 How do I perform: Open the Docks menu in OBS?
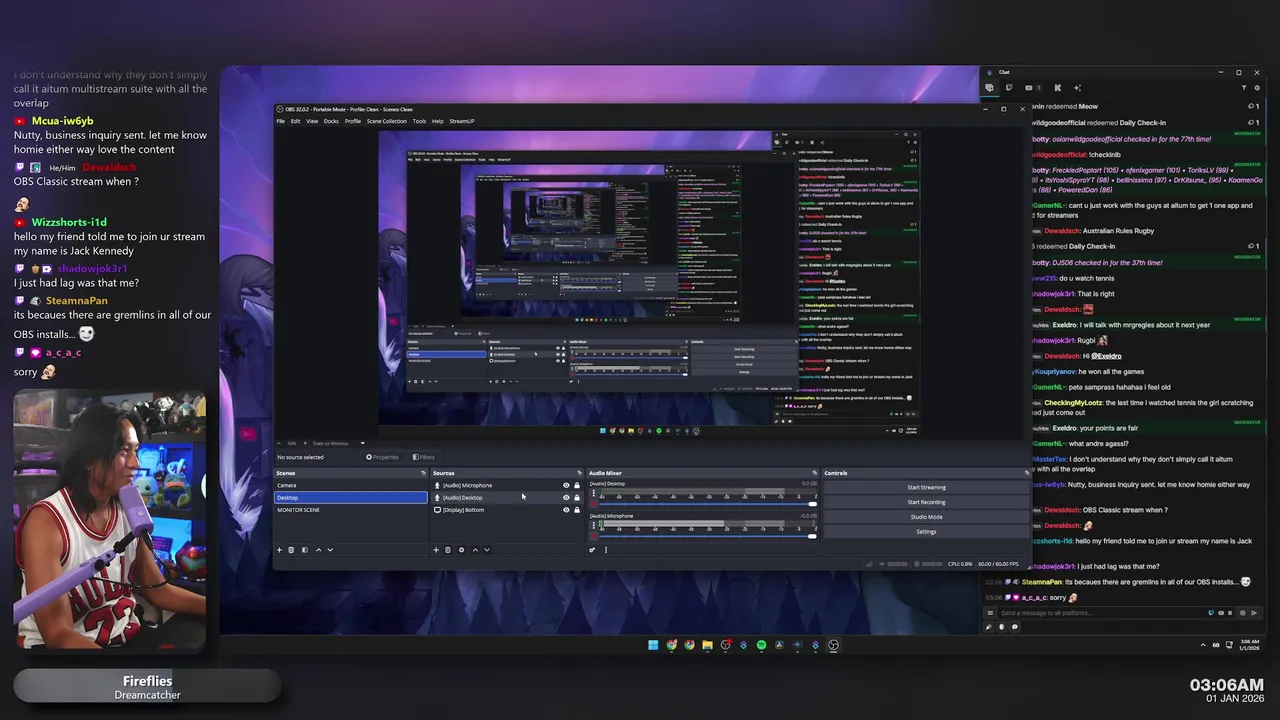tap(331, 121)
